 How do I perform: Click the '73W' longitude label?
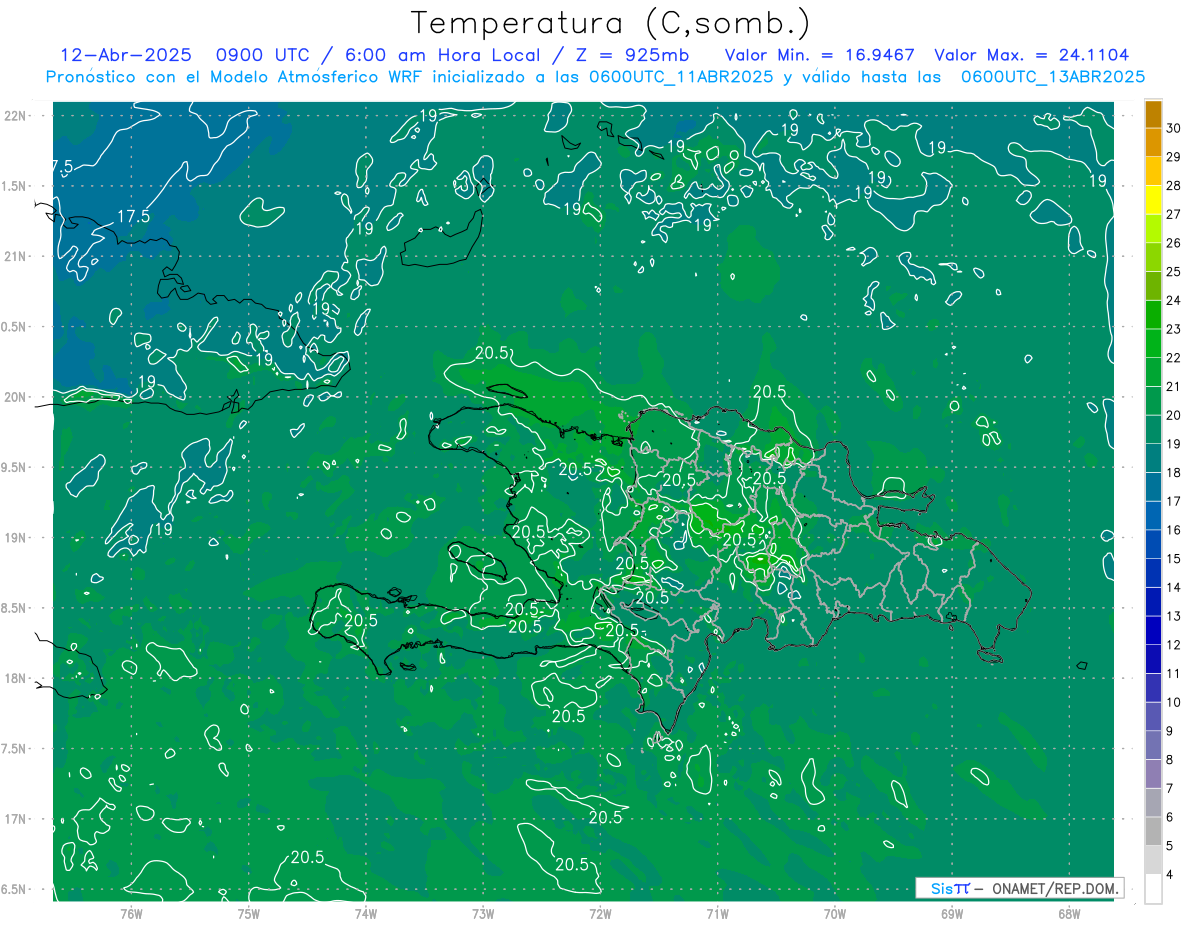click(x=483, y=913)
